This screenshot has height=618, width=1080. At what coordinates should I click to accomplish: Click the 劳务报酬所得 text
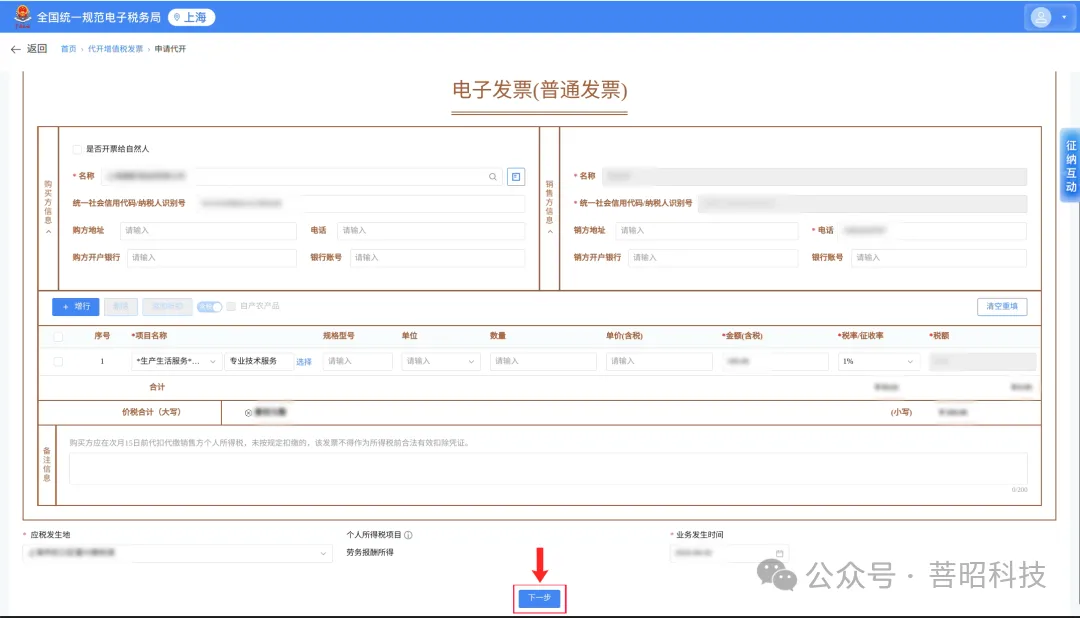(x=370, y=553)
